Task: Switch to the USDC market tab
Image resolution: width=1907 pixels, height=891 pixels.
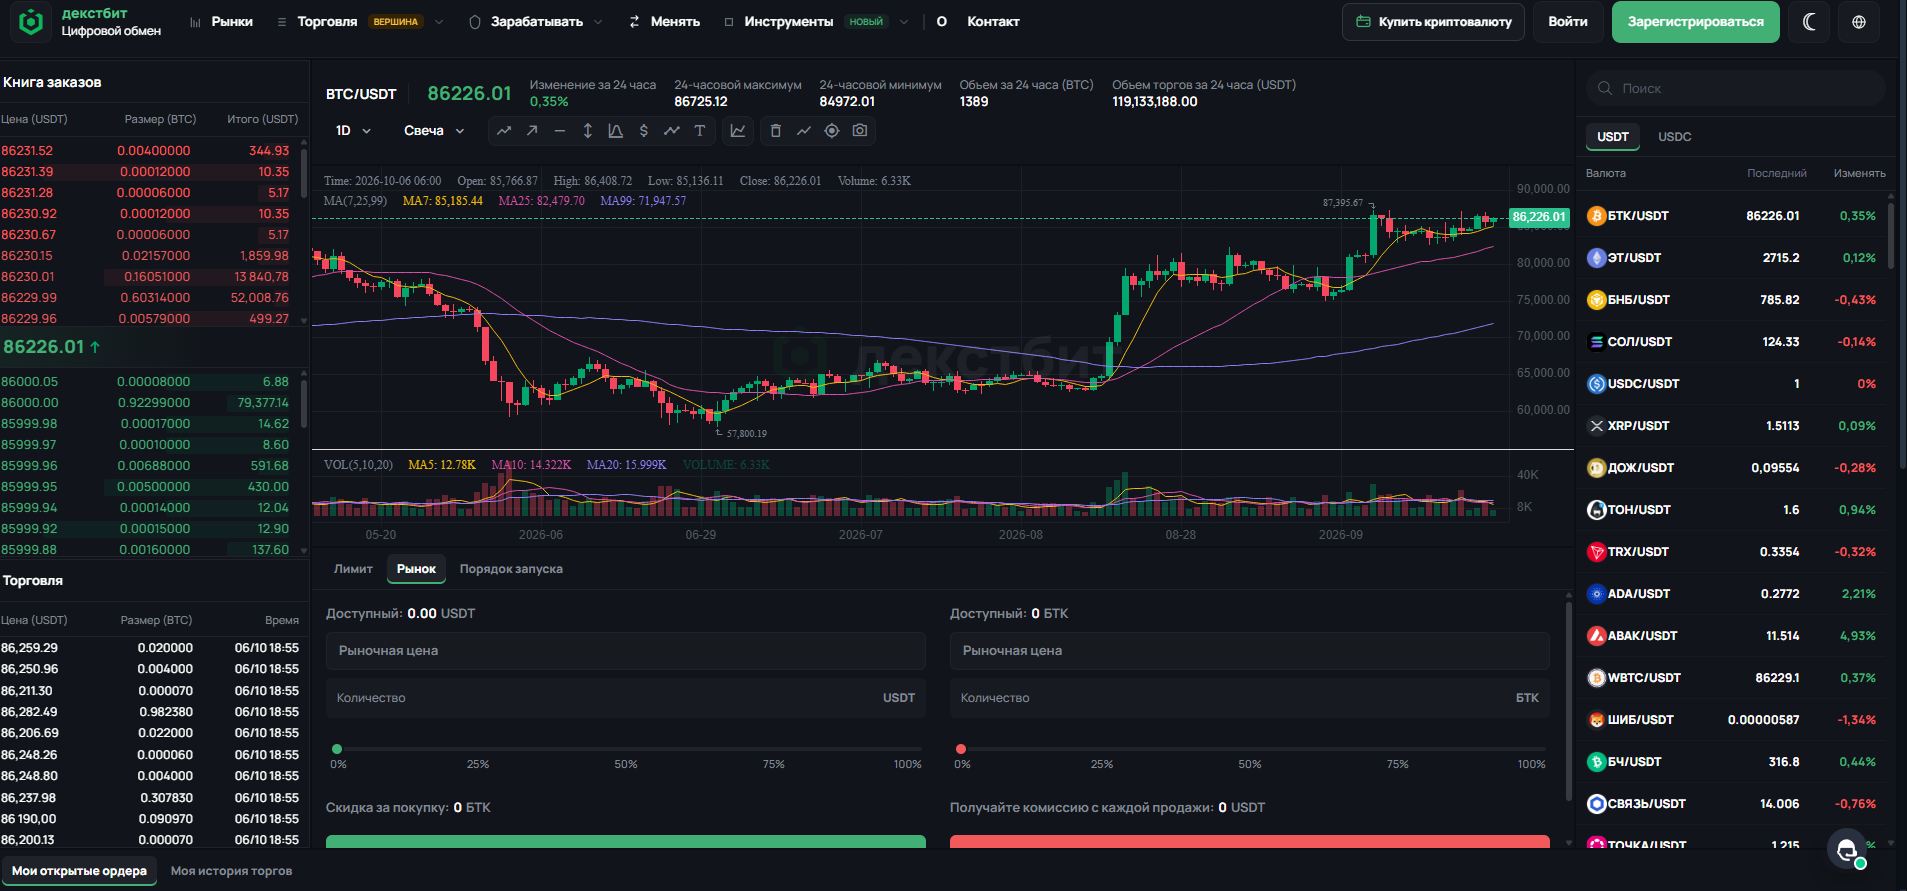Action: pos(1675,137)
